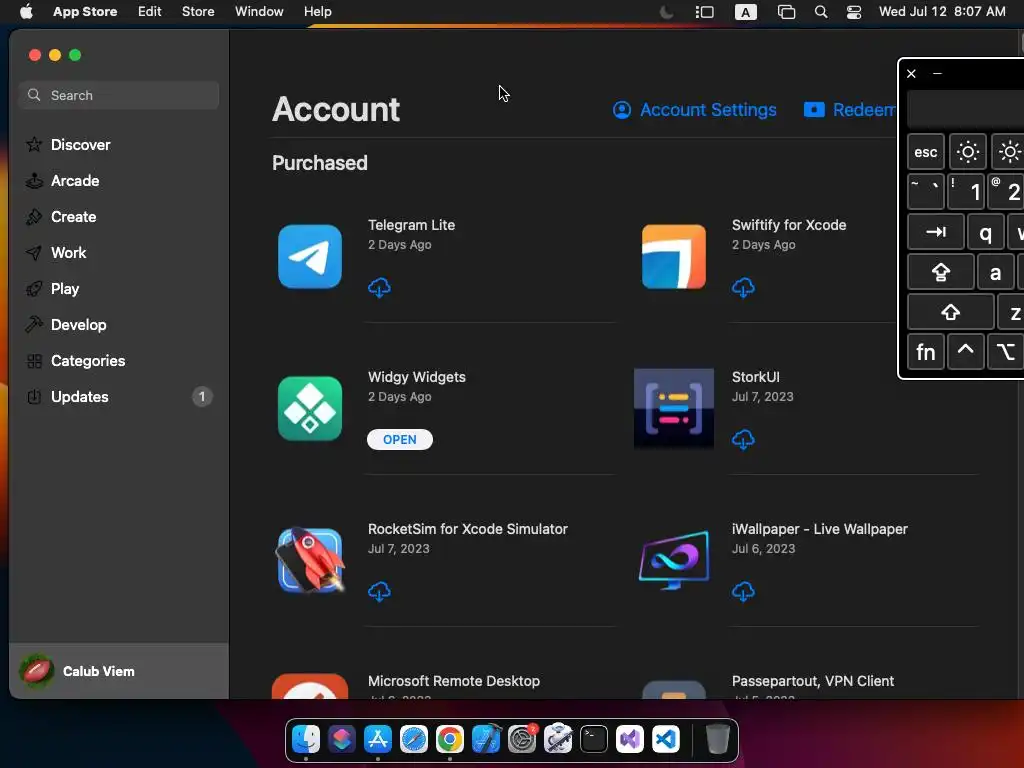The image size is (1024, 768).
Task: Open the Telegram Lite app icon
Action: pos(310,257)
